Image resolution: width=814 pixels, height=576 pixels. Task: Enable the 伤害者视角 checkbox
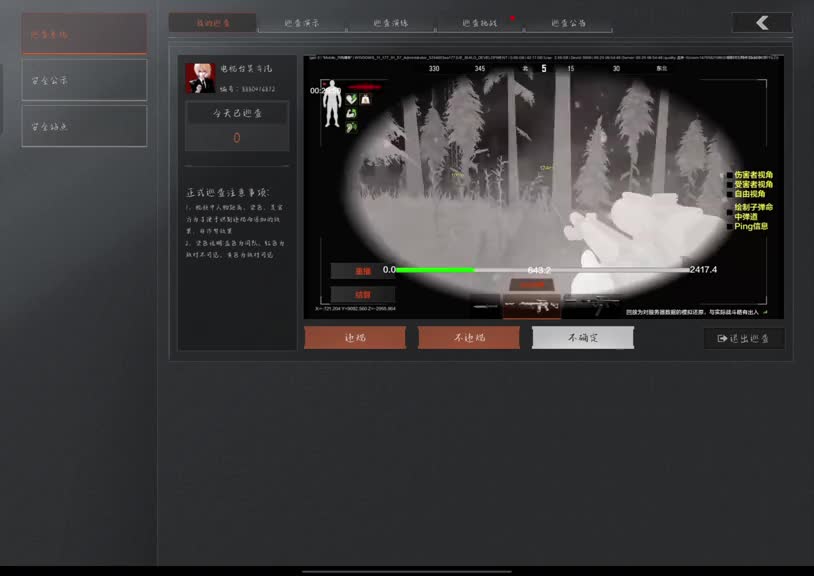coord(729,175)
